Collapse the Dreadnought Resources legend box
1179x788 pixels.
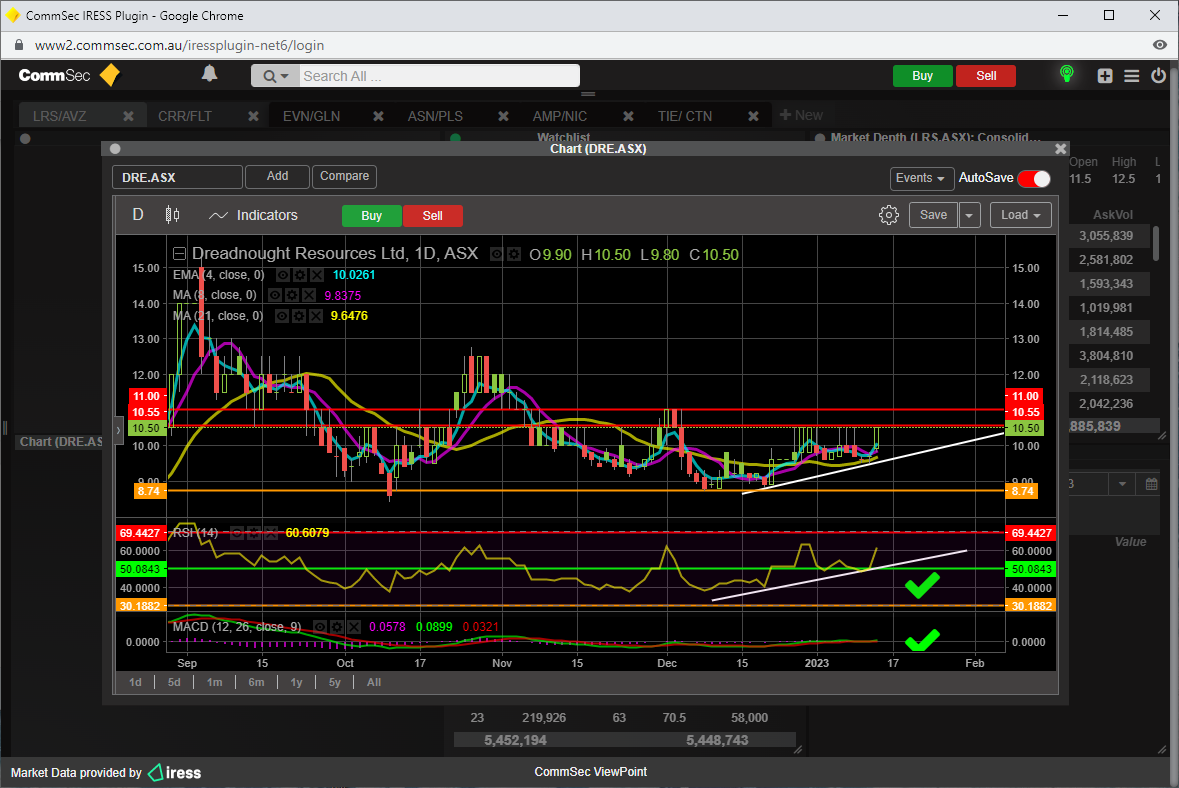[x=180, y=253]
